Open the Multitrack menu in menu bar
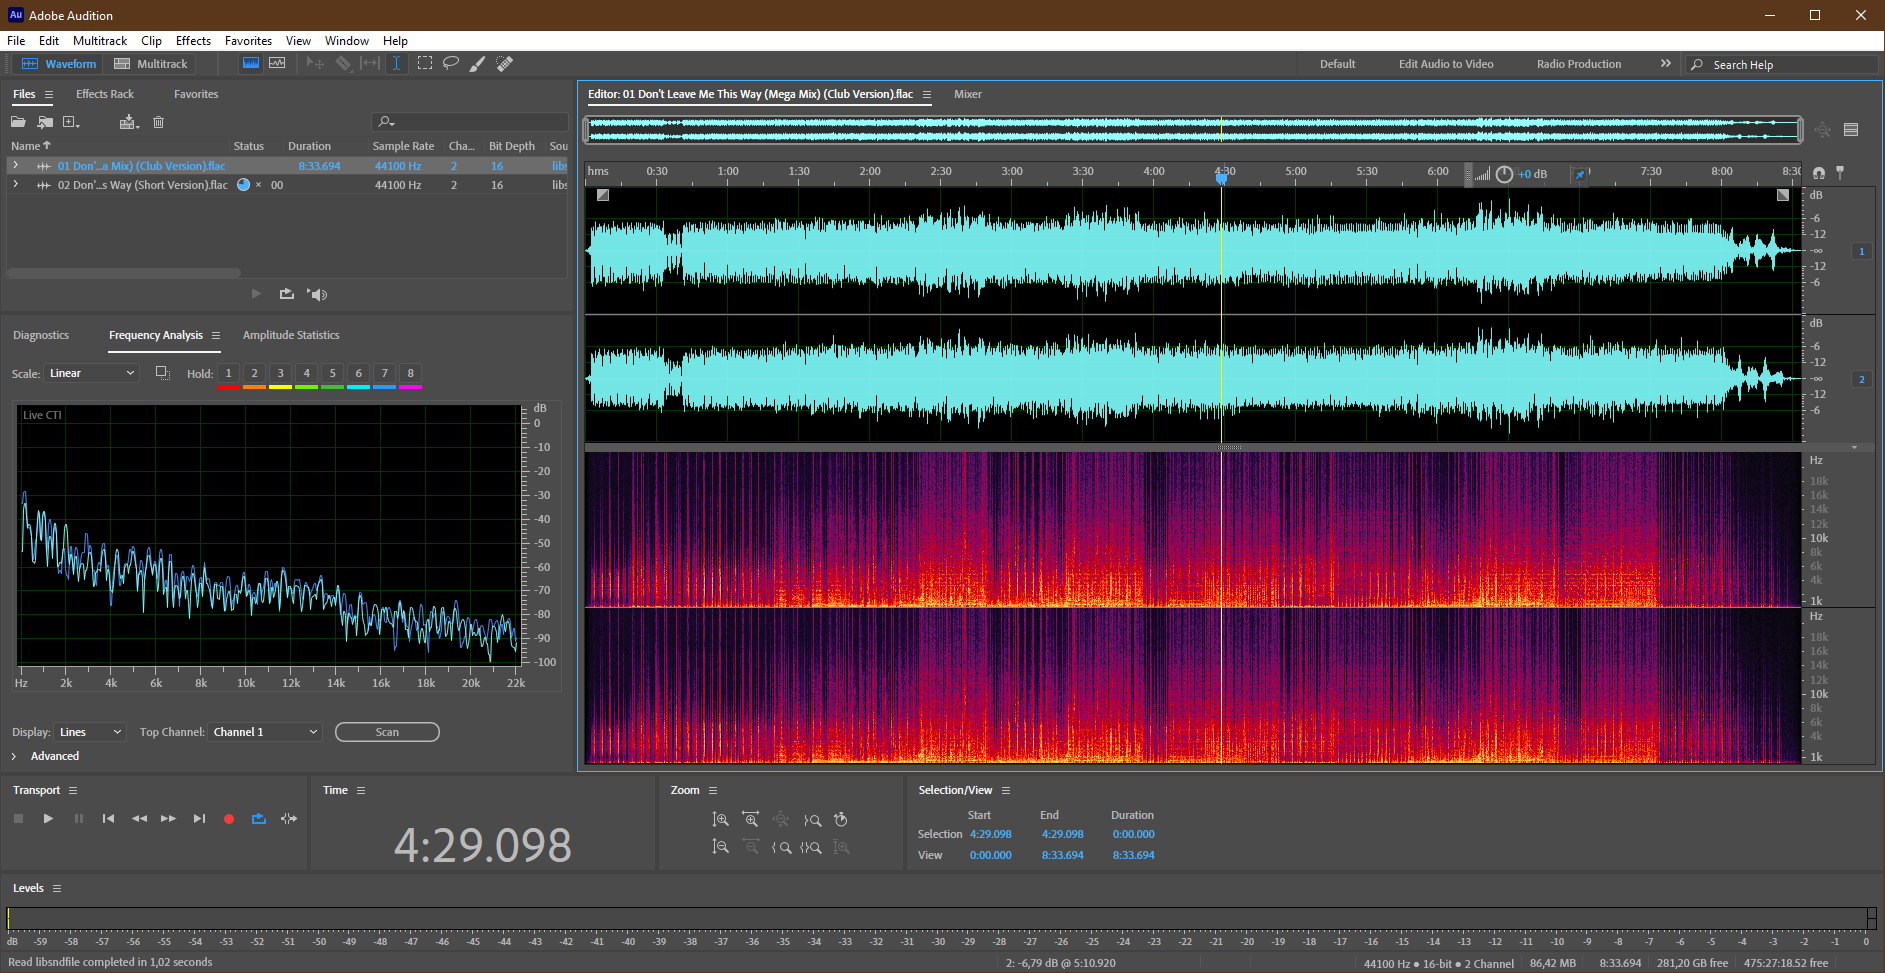This screenshot has width=1885, height=973. 100,41
